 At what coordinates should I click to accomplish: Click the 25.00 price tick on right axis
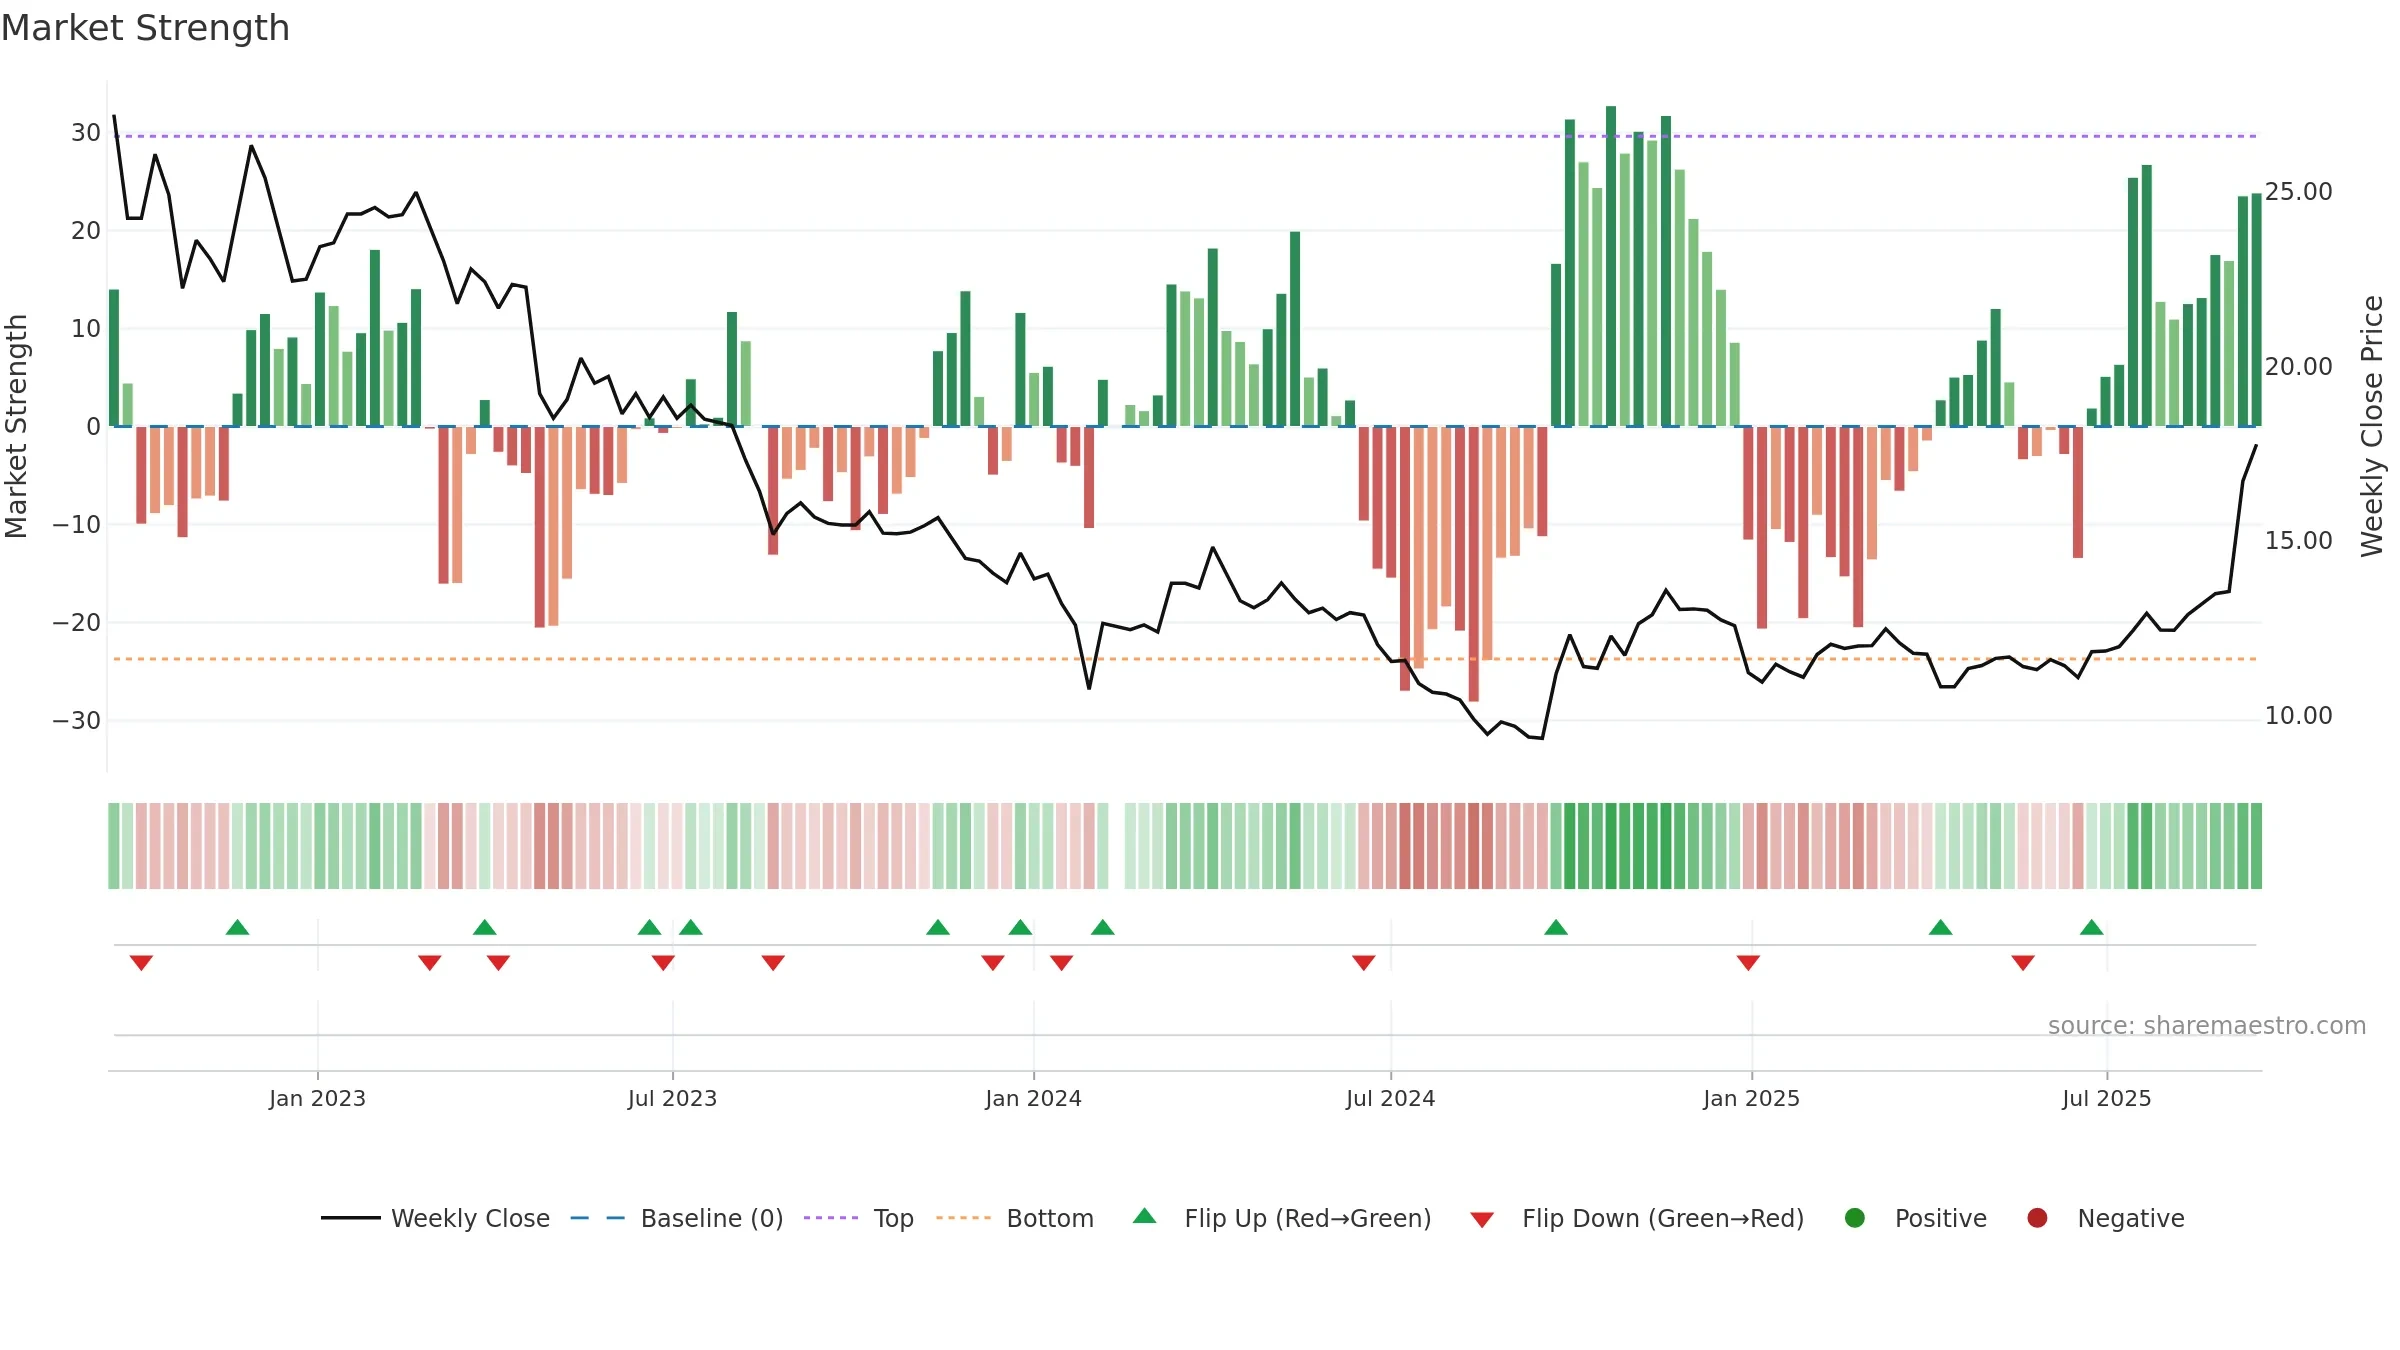pyautogui.click(x=2298, y=192)
